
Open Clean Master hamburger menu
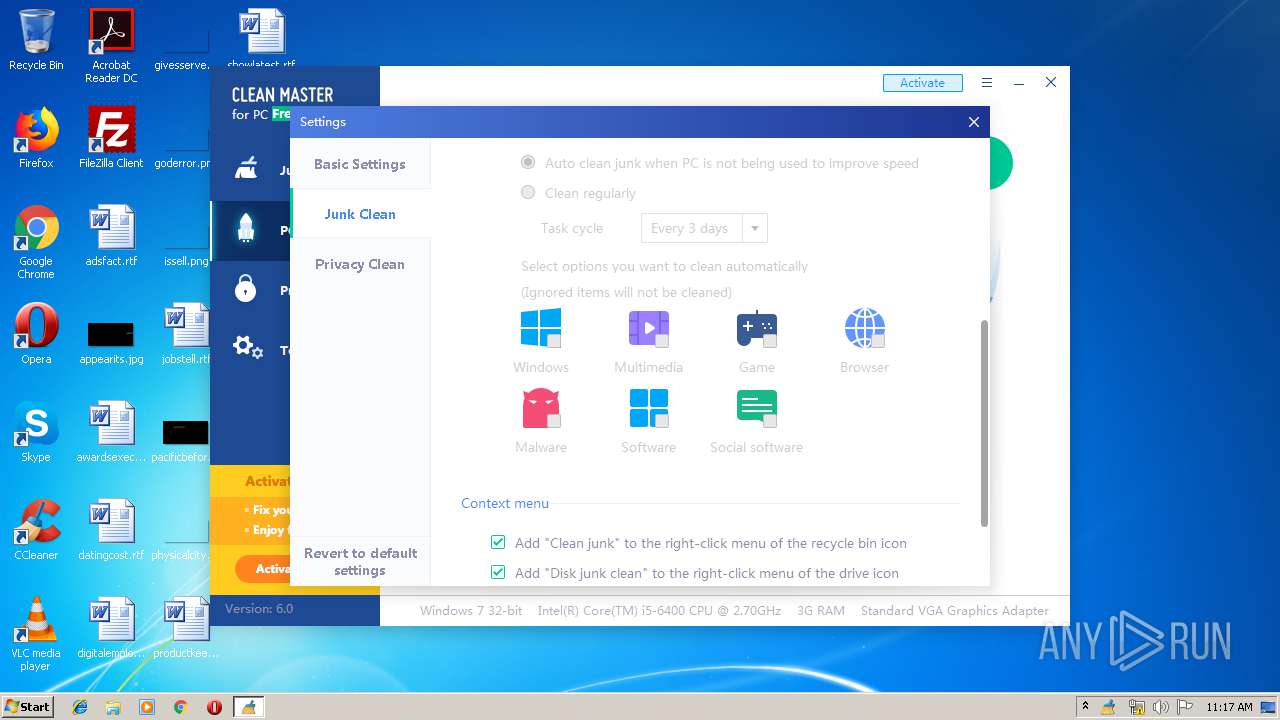coord(987,83)
